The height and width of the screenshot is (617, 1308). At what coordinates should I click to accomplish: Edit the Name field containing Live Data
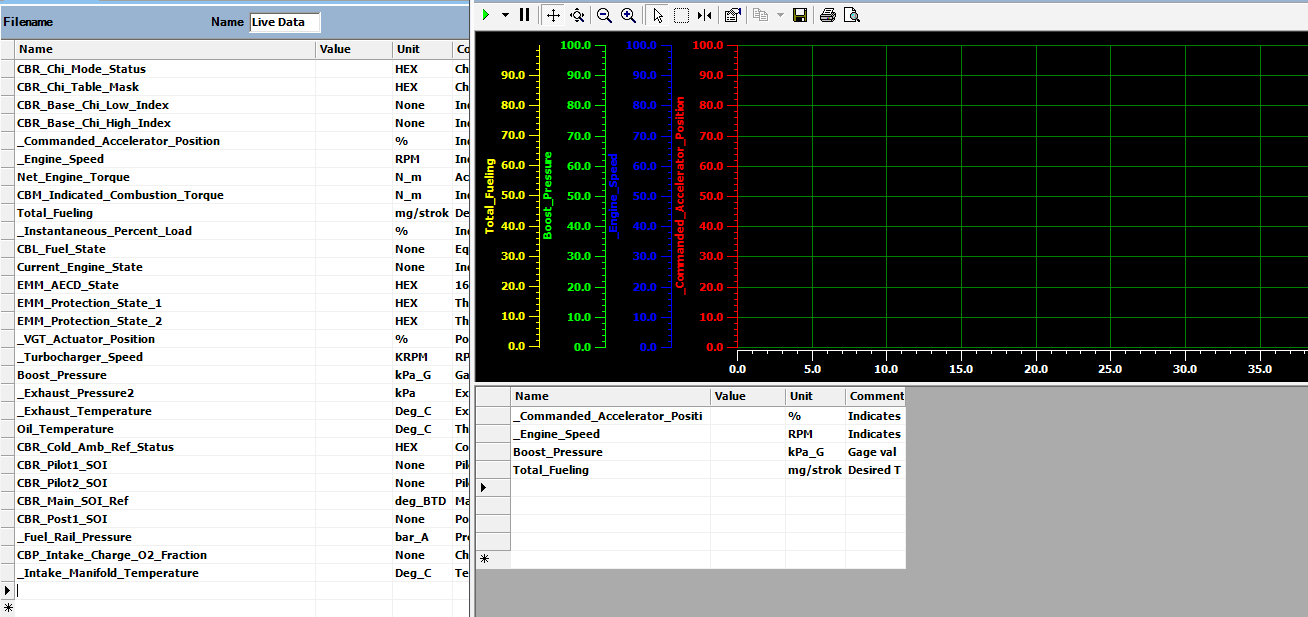pos(285,22)
